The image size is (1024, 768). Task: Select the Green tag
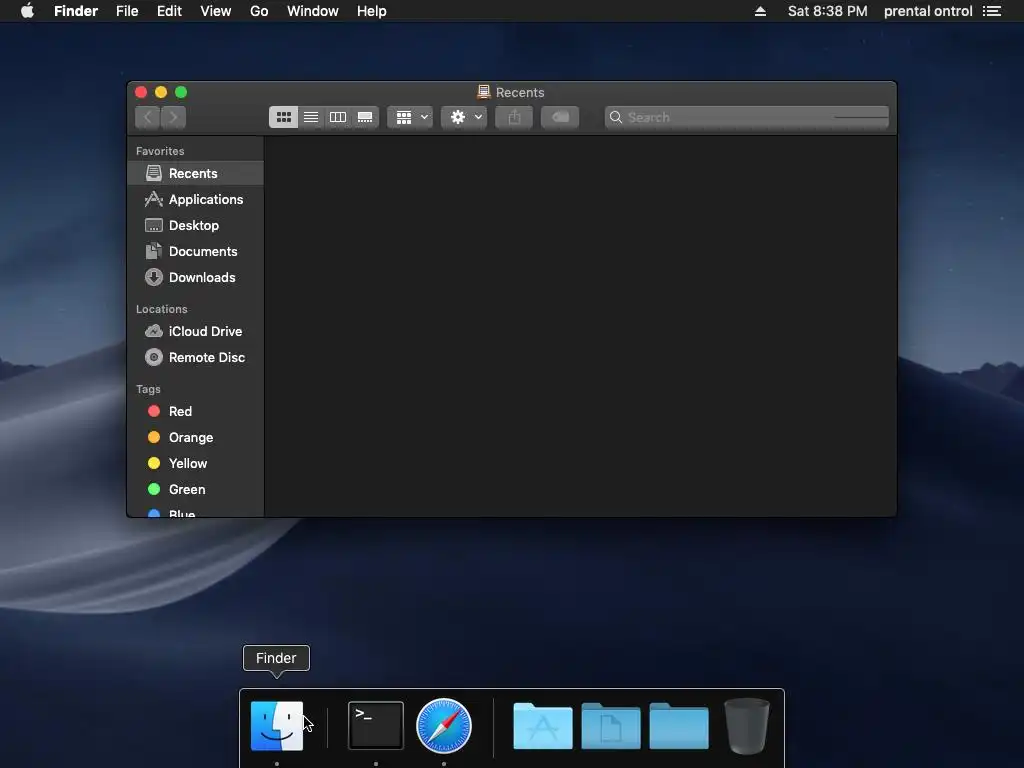(x=195, y=490)
